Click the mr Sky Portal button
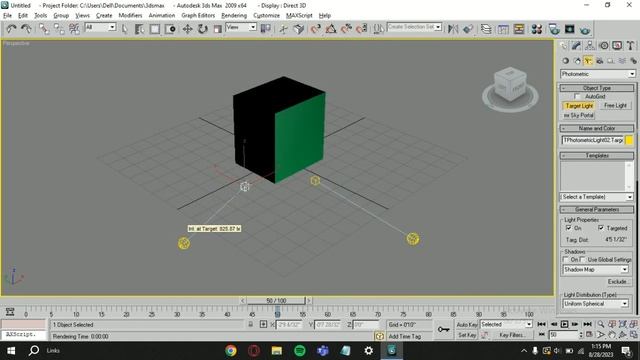640x360 pixels. 579,116
